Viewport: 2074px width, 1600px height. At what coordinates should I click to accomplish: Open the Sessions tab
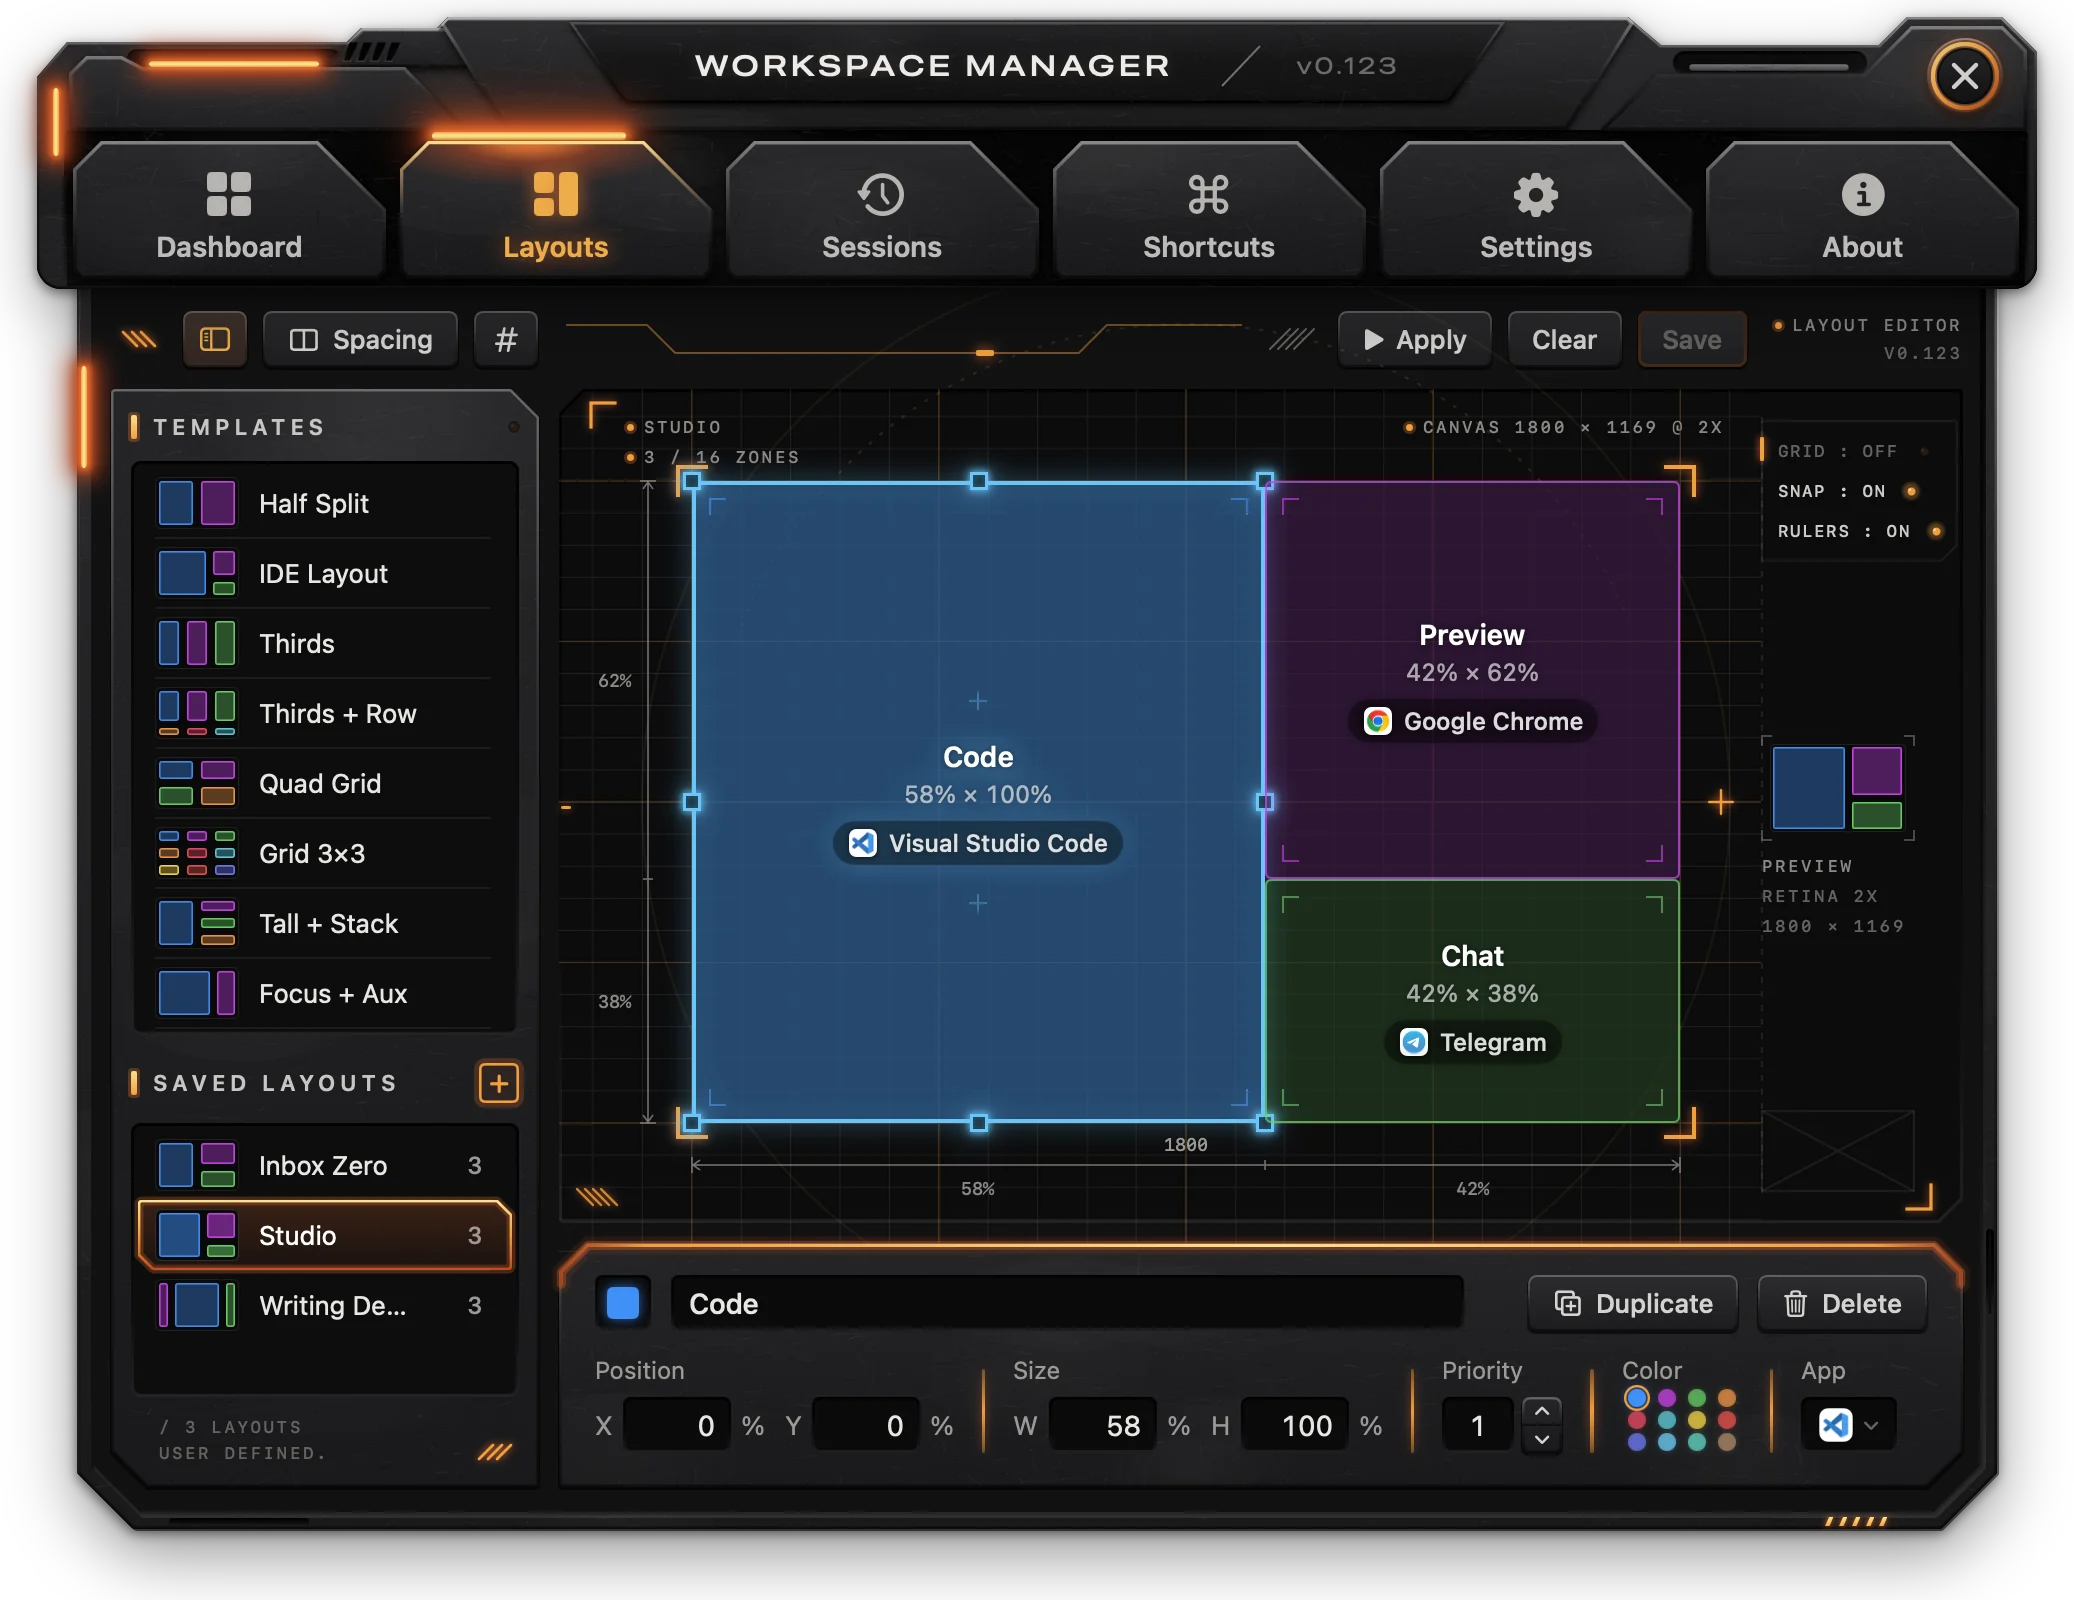tap(881, 212)
